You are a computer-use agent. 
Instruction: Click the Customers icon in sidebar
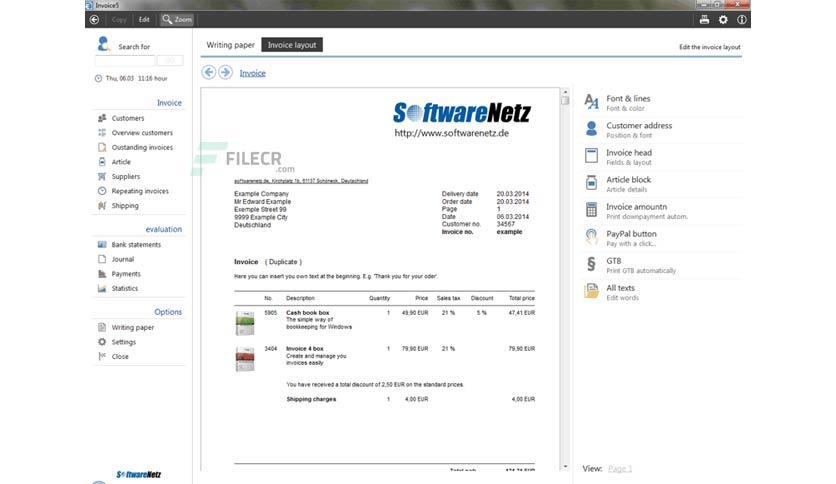102,118
